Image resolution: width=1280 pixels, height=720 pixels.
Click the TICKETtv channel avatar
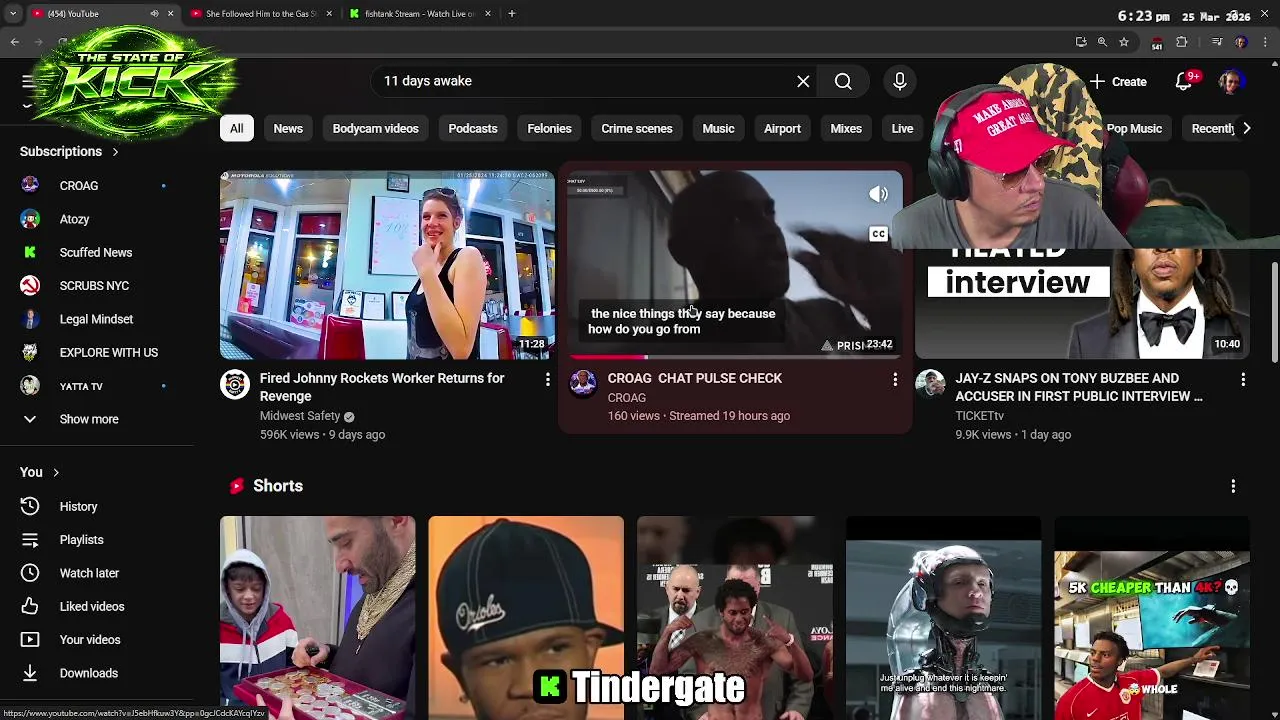931,385
